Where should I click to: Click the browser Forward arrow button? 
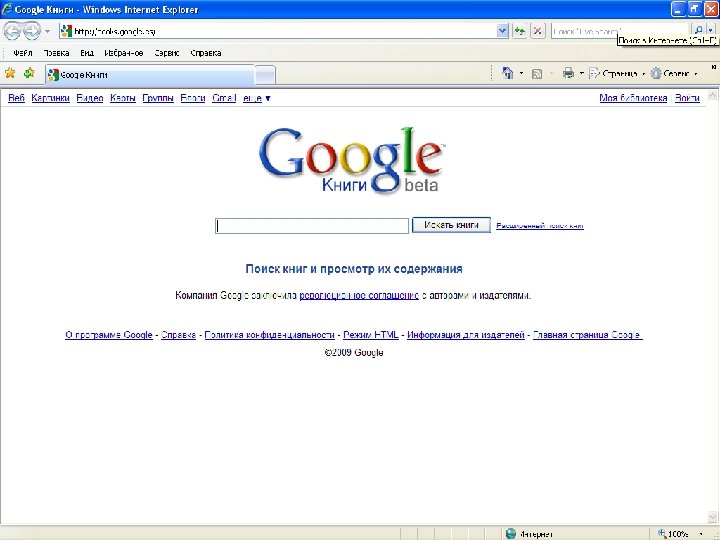coord(32,31)
